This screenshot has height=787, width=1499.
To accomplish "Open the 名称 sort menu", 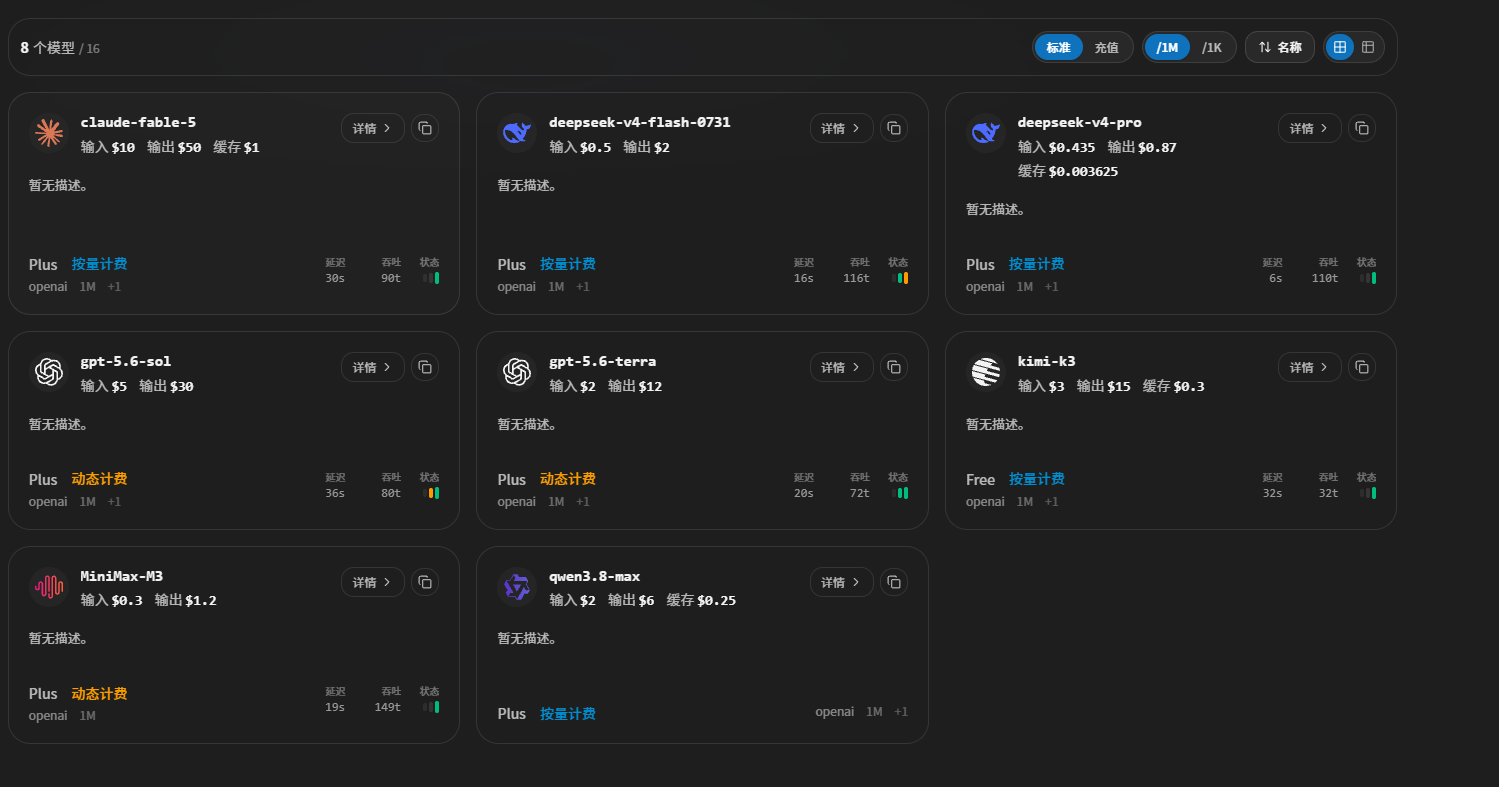I will 1280,47.
